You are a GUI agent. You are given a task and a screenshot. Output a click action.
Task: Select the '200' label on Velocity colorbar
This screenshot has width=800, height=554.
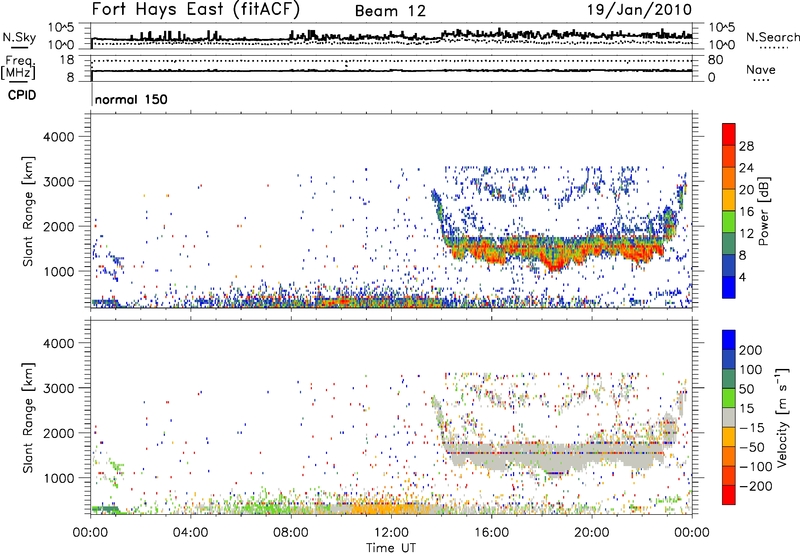pos(751,350)
